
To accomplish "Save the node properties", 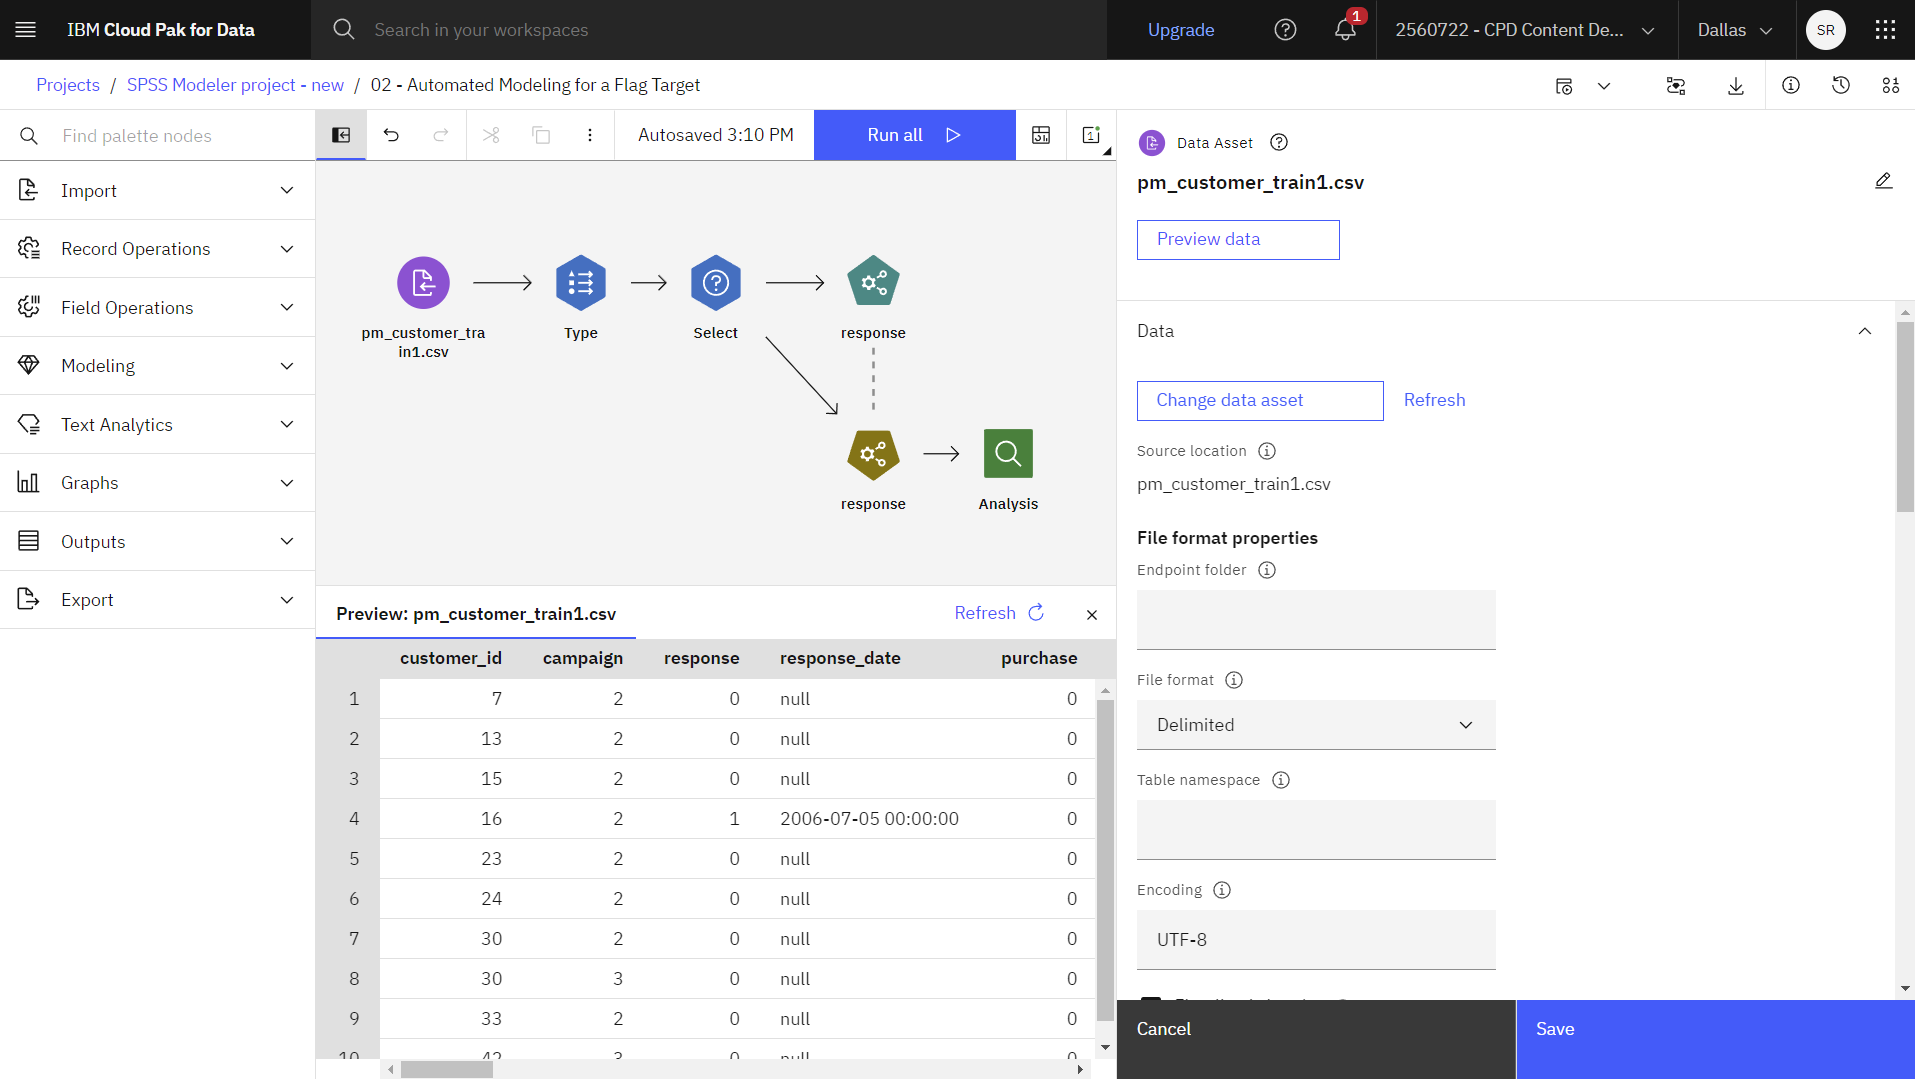I will [1715, 1039].
